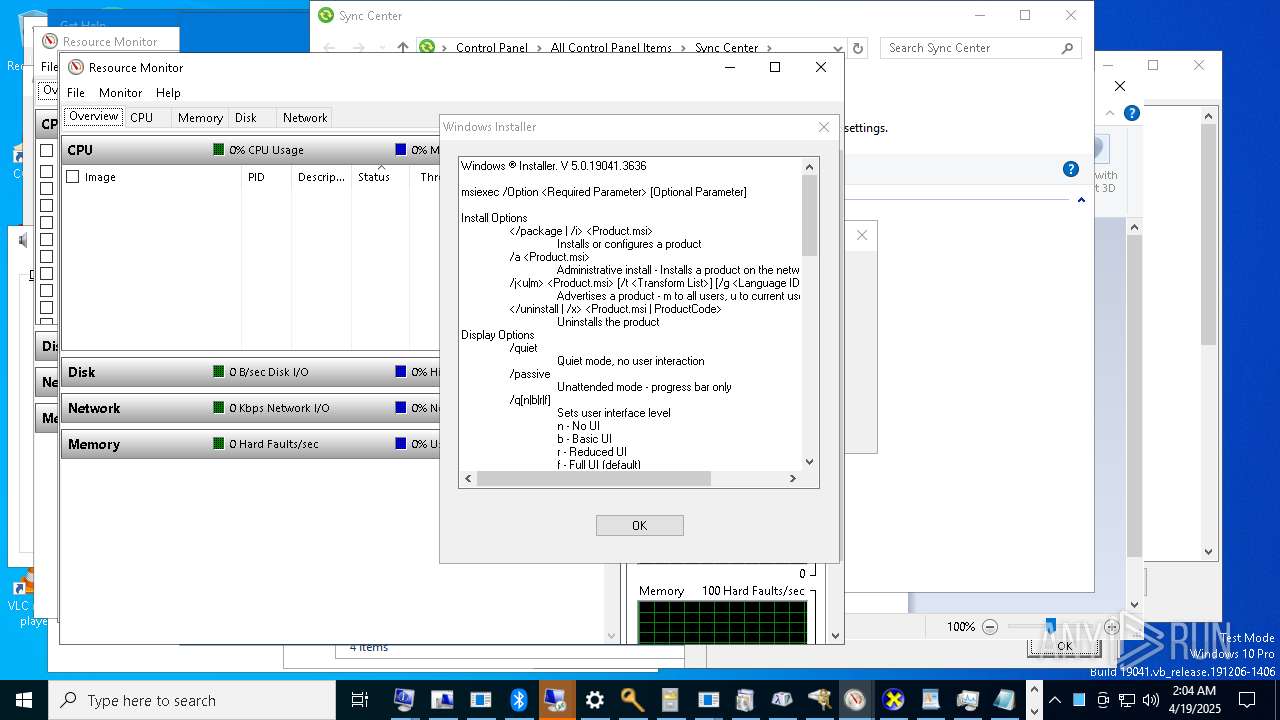This screenshot has width=1280, height=720.
Task: Click the Sync Center title bar icon
Action: coord(326,15)
